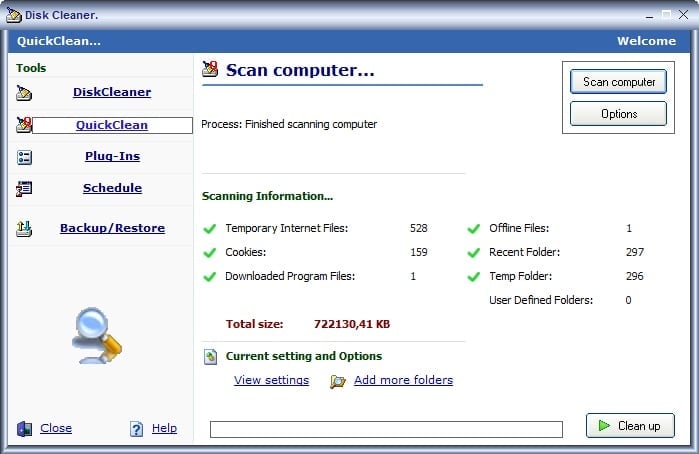Click the Downloaded Program Files label

point(290,277)
